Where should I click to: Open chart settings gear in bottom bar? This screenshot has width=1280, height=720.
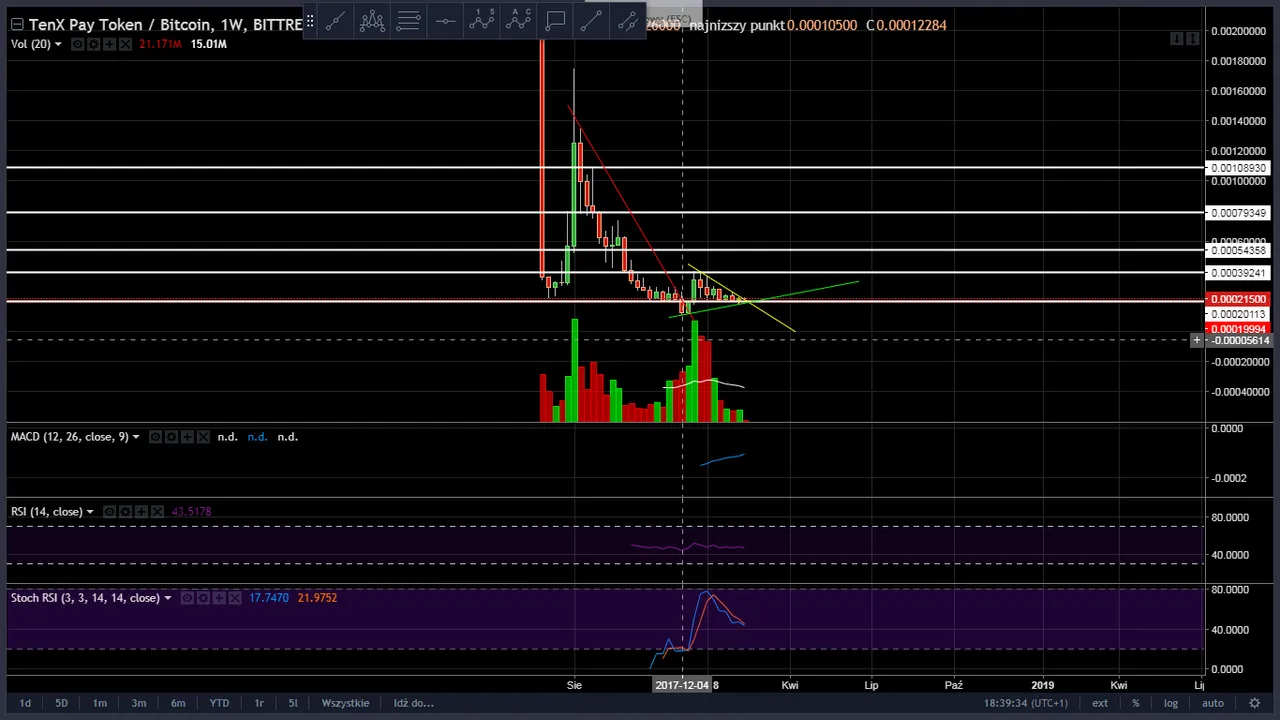click(x=1254, y=703)
